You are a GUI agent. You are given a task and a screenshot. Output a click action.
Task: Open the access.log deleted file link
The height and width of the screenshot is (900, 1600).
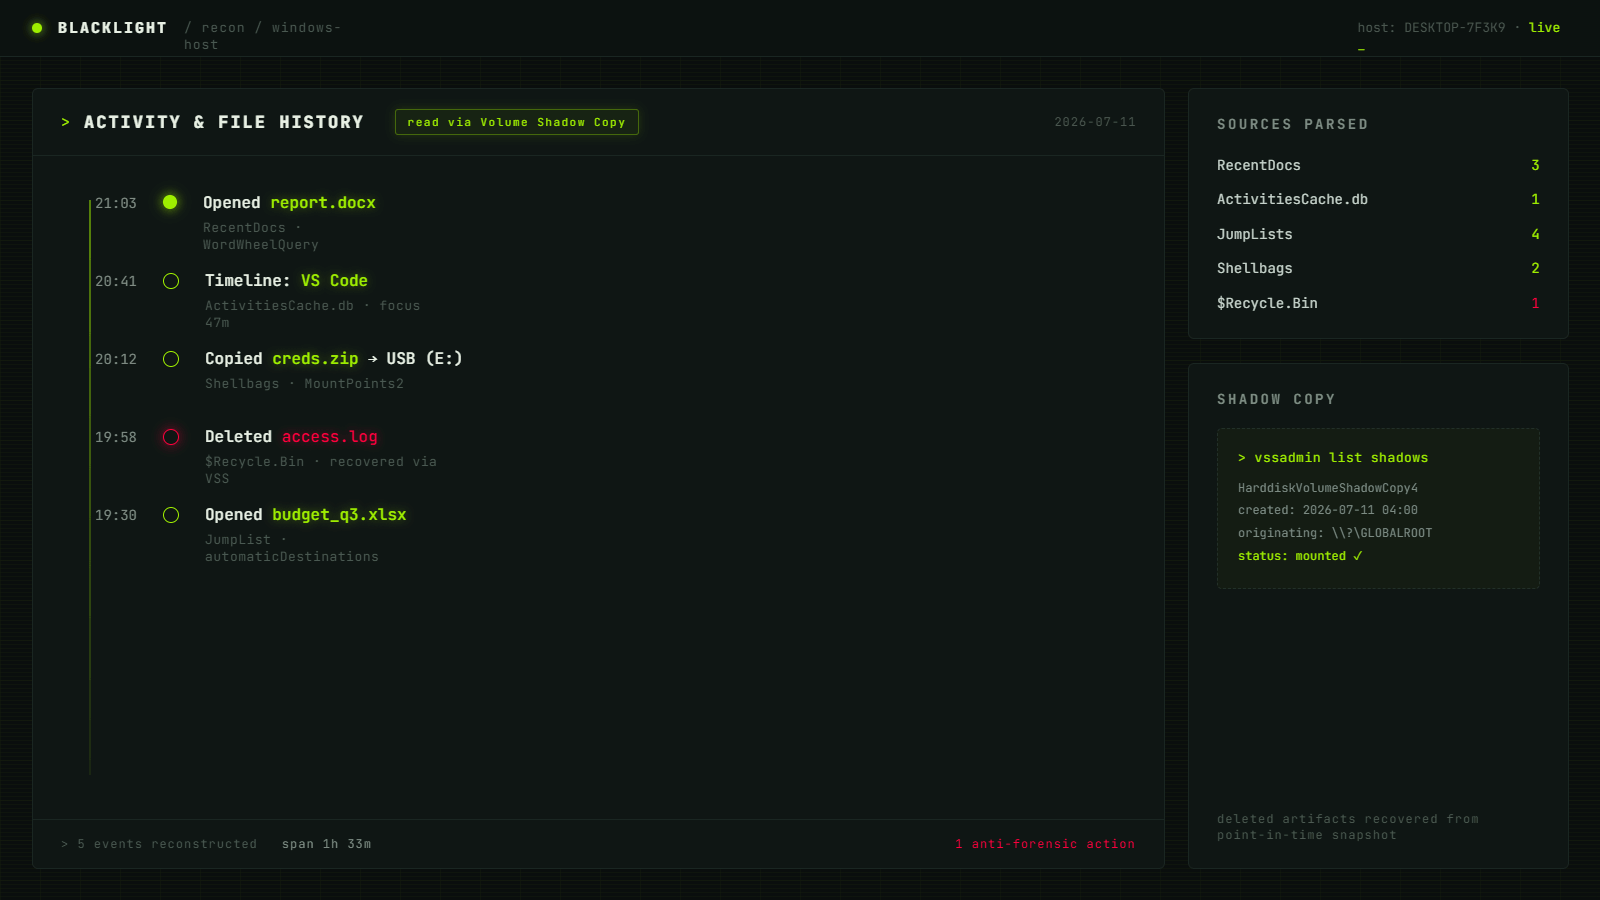[x=330, y=437]
